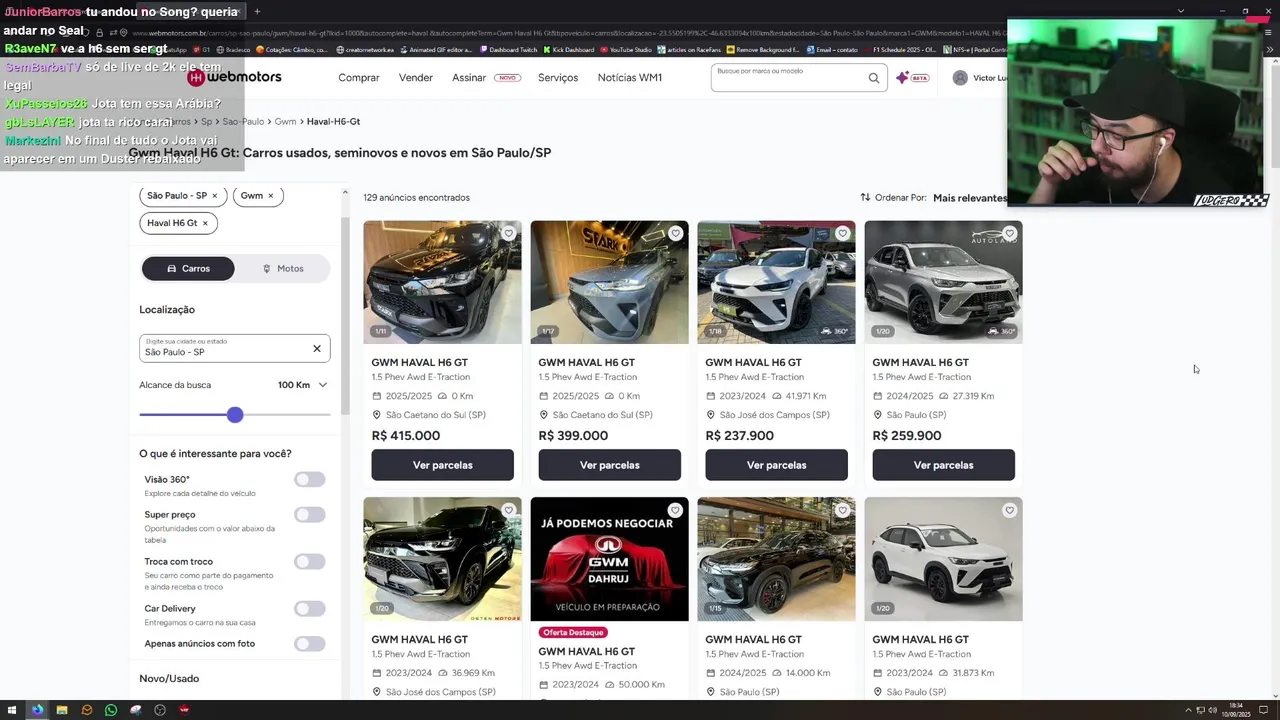
Task: Open the silver Haval photo priced R$ 399.000
Action: [609, 282]
